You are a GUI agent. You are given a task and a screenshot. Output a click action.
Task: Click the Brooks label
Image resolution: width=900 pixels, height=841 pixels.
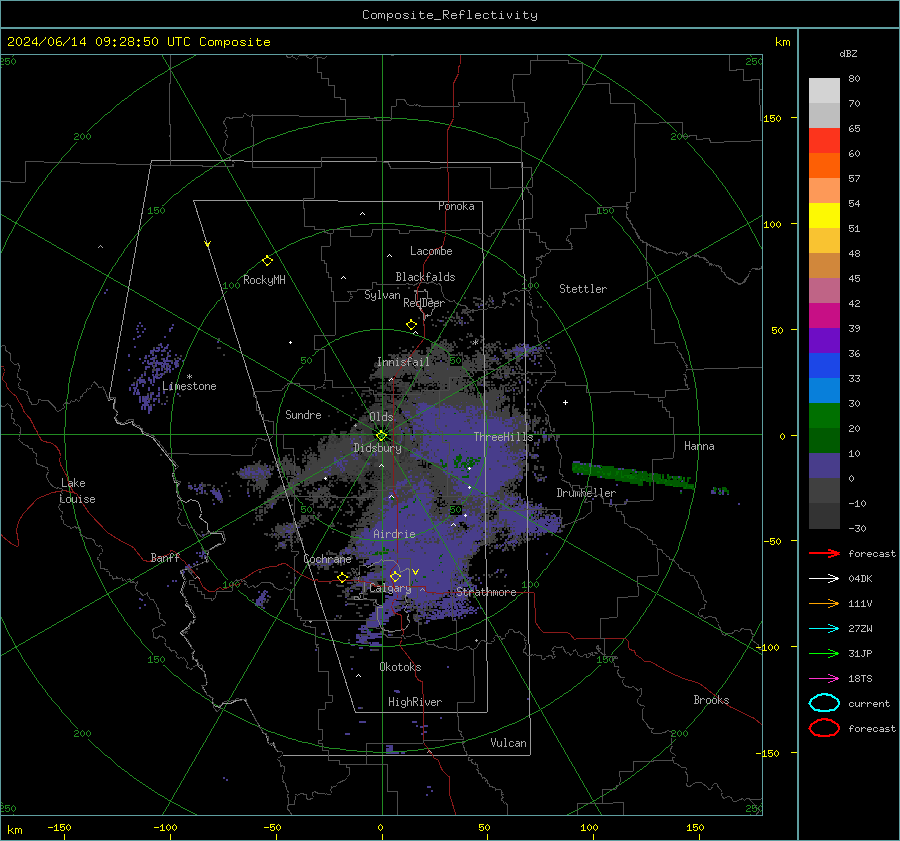711,700
